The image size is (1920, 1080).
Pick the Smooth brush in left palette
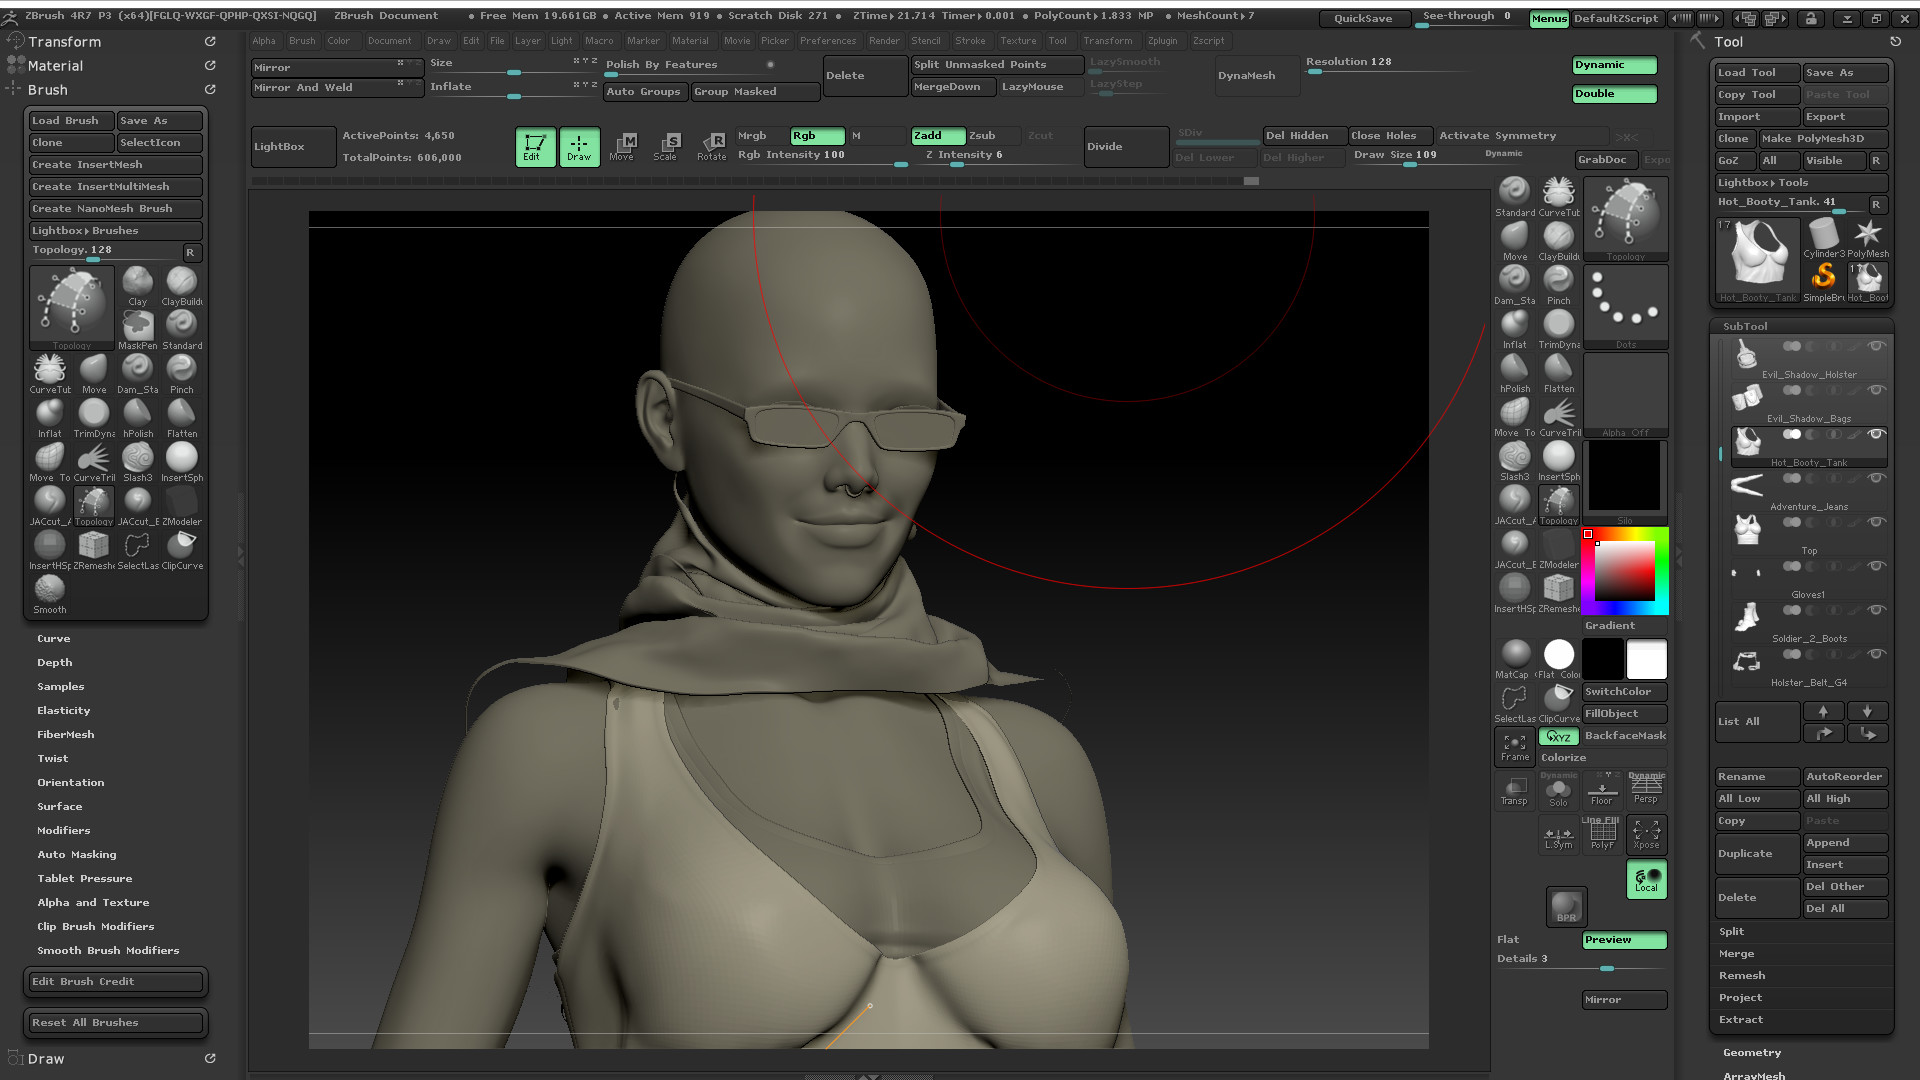point(50,594)
